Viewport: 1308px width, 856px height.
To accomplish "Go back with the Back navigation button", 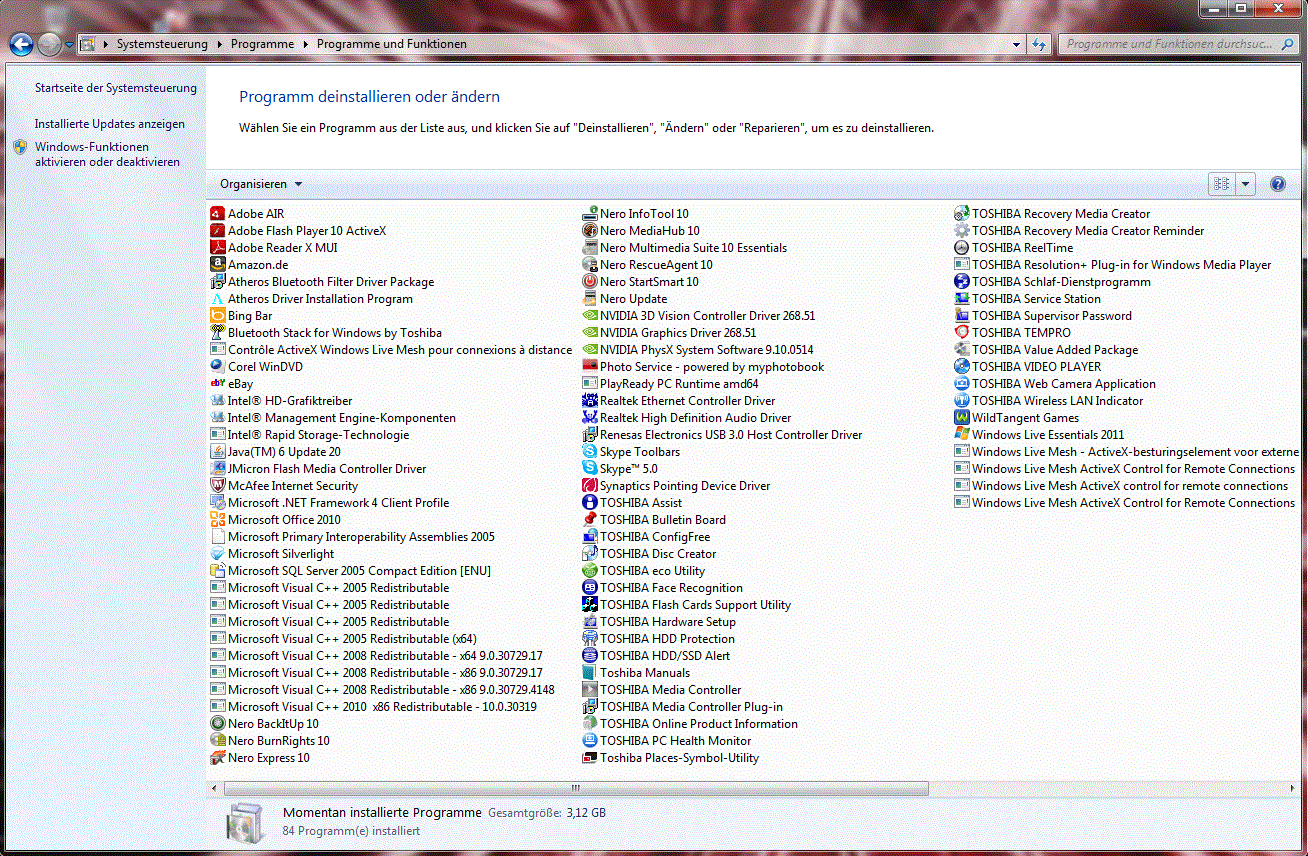I will pyautogui.click(x=20, y=44).
